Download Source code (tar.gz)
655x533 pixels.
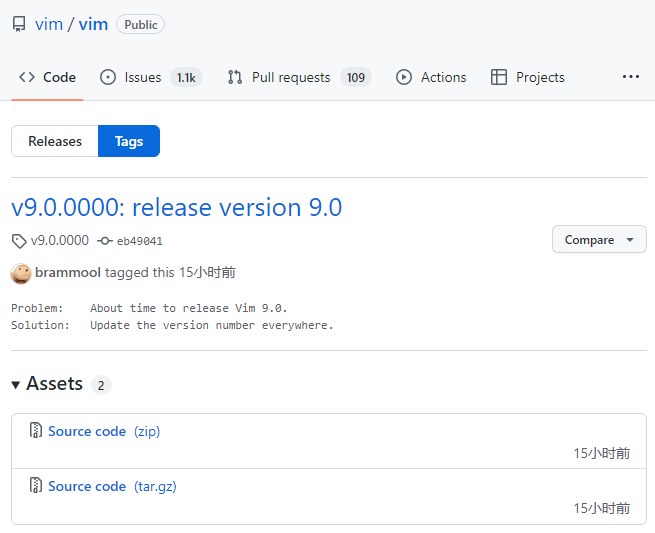[x=112, y=486]
